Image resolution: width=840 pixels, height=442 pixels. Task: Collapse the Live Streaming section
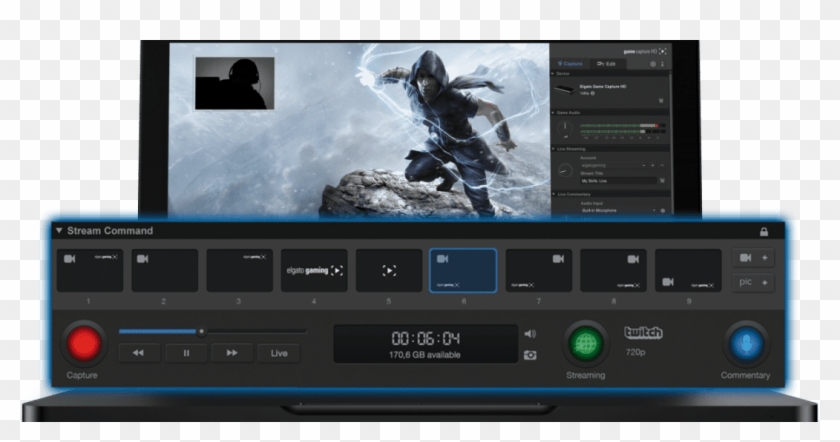point(553,149)
